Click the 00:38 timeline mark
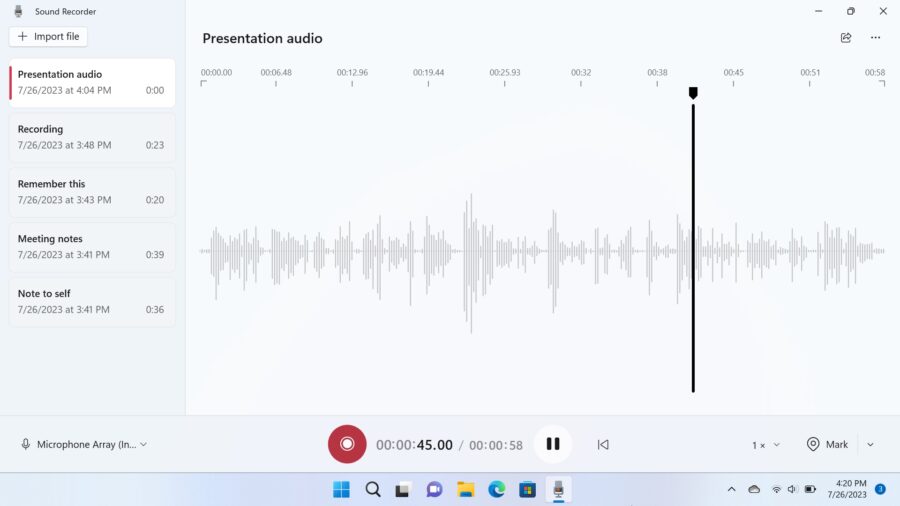The width and height of the screenshot is (900, 506). click(x=657, y=73)
